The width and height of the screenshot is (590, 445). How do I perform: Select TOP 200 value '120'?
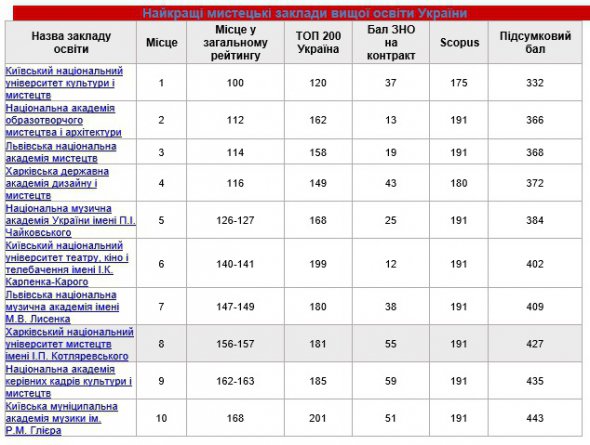pos(318,83)
